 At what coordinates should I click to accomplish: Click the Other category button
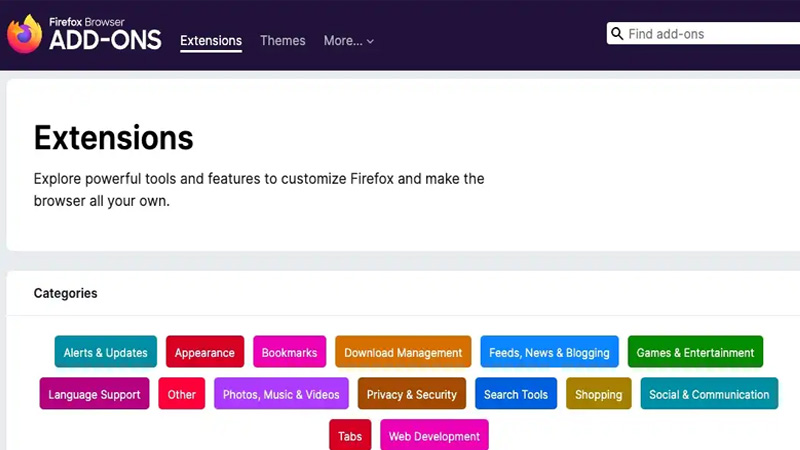click(x=181, y=394)
